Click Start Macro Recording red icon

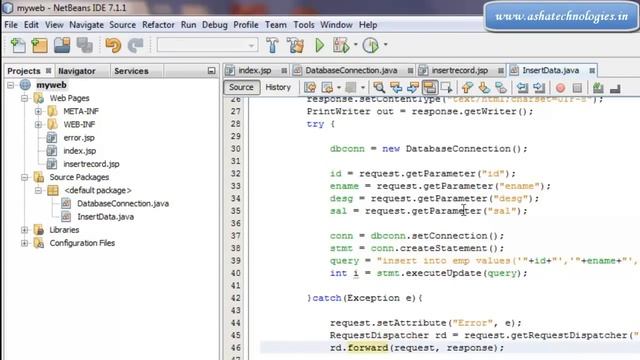click(x=560, y=88)
